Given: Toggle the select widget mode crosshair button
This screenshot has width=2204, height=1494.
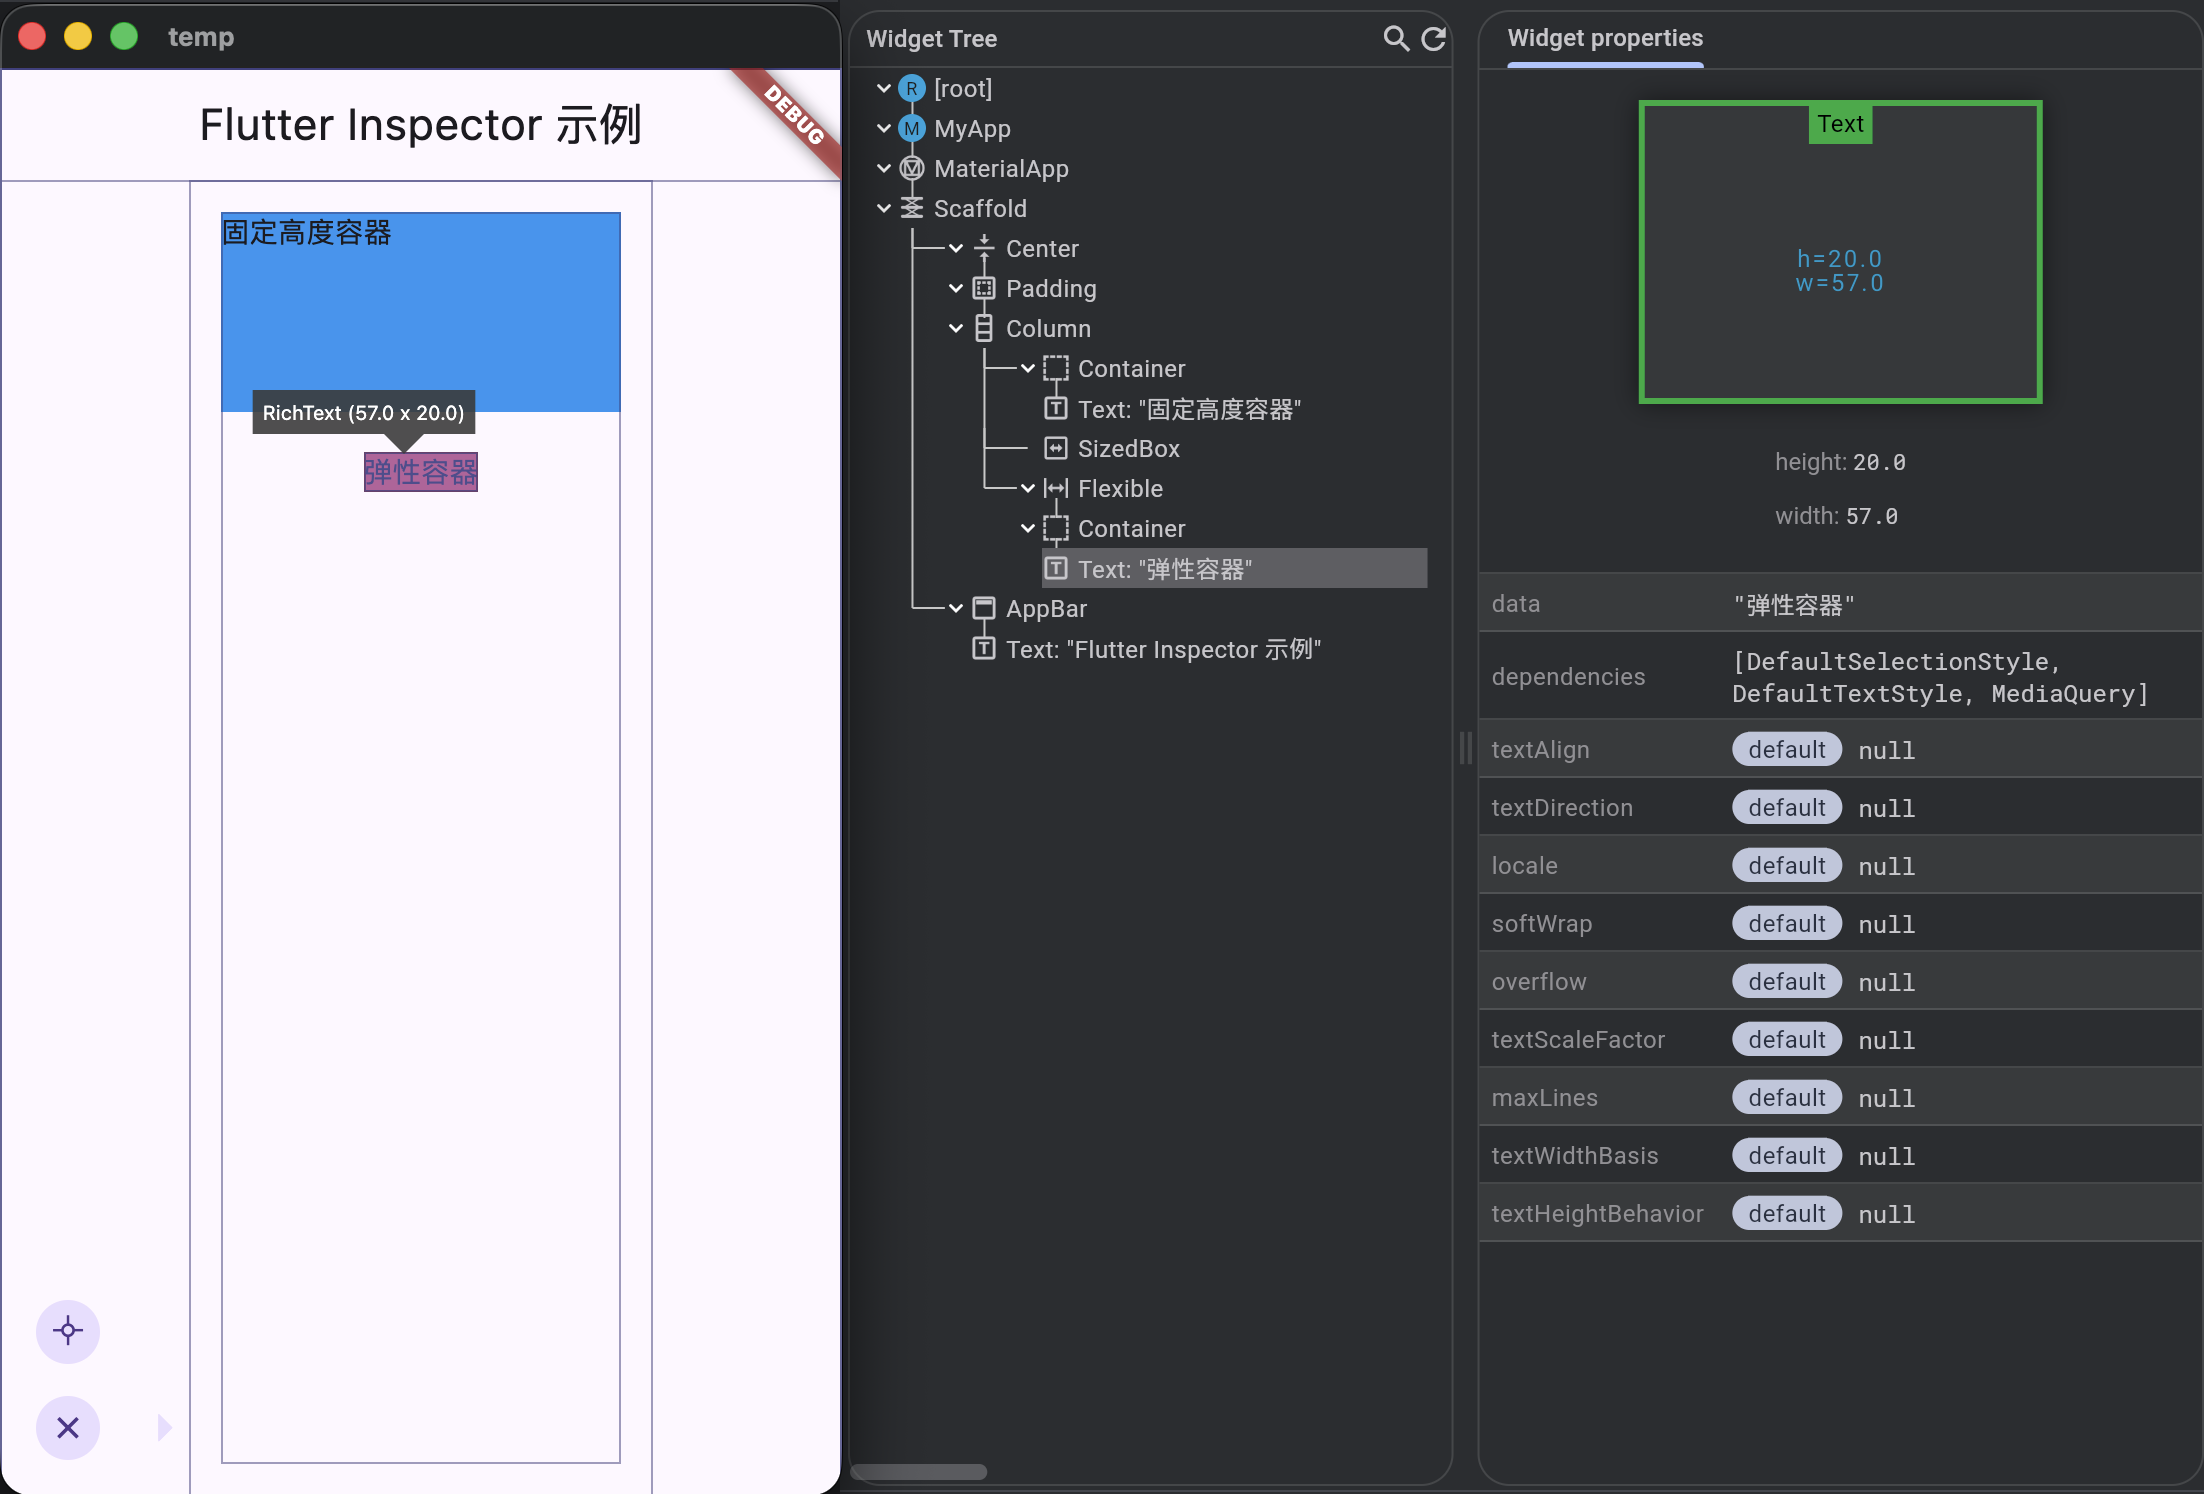Looking at the screenshot, I should click(x=68, y=1331).
